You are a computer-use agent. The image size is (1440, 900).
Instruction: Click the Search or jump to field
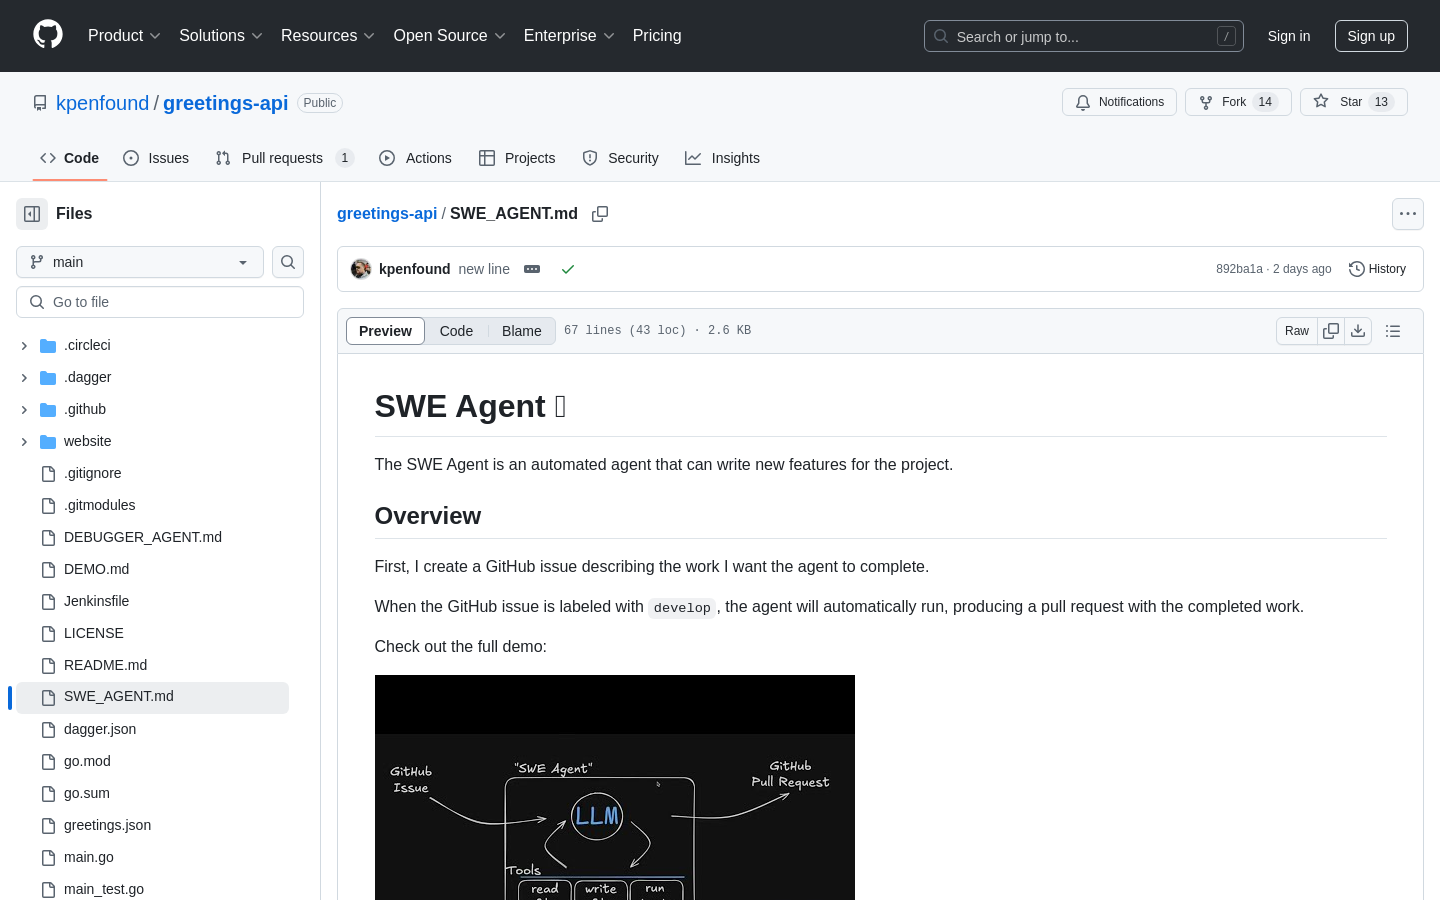pyautogui.click(x=1084, y=36)
